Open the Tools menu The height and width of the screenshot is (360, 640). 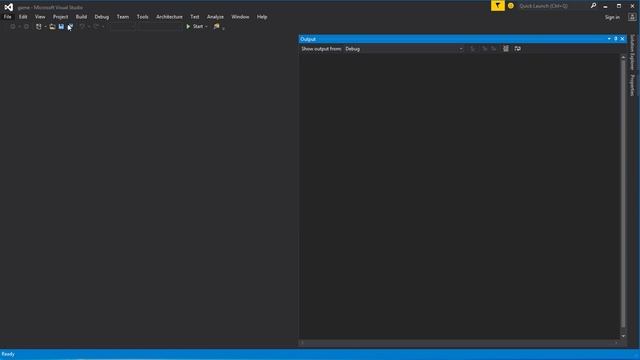pyautogui.click(x=142, y=17)
